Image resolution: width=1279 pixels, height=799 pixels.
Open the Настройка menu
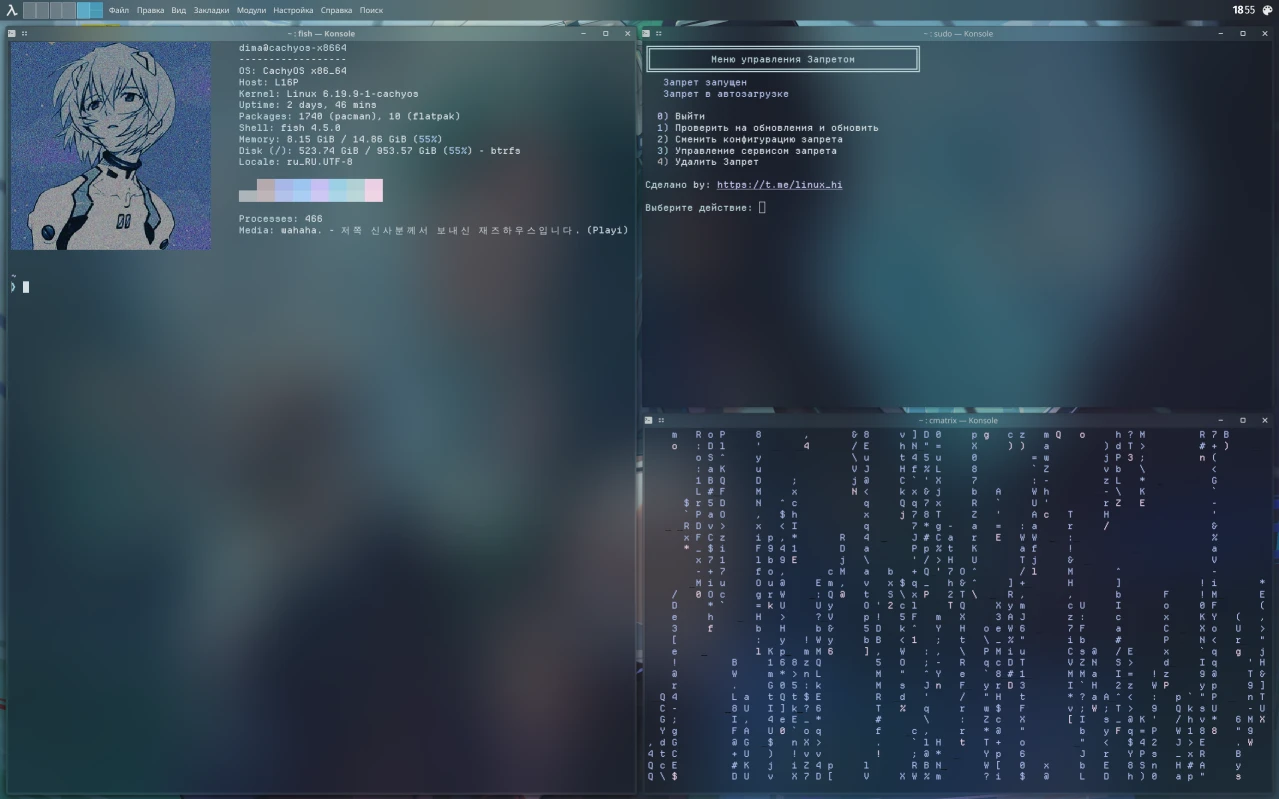[x=293, y=10]
